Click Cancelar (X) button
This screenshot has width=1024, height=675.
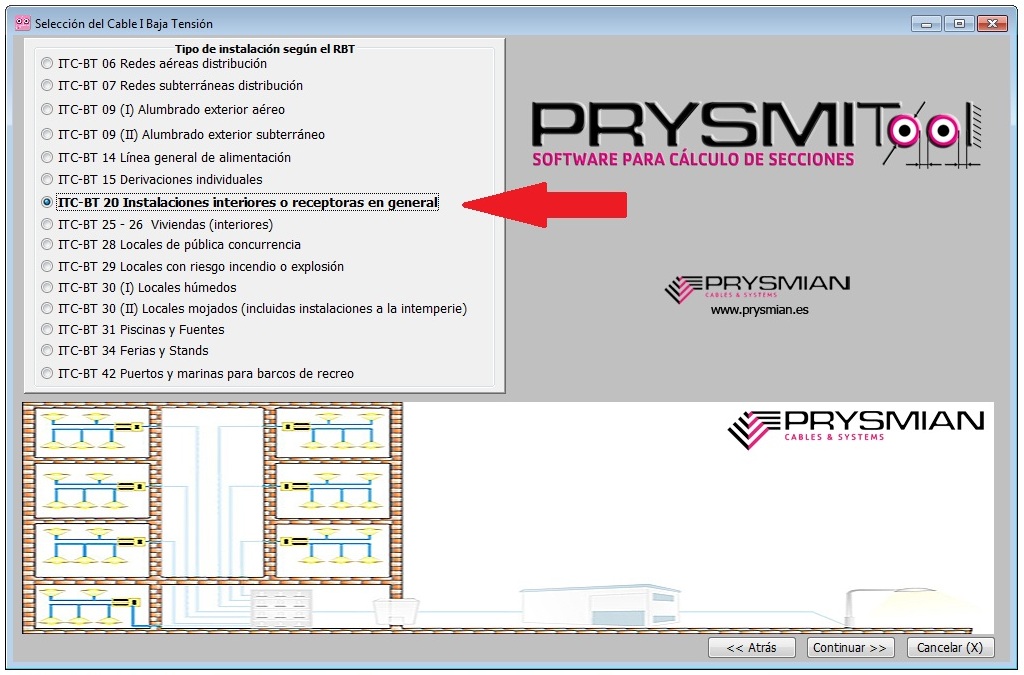pos(950,648)
